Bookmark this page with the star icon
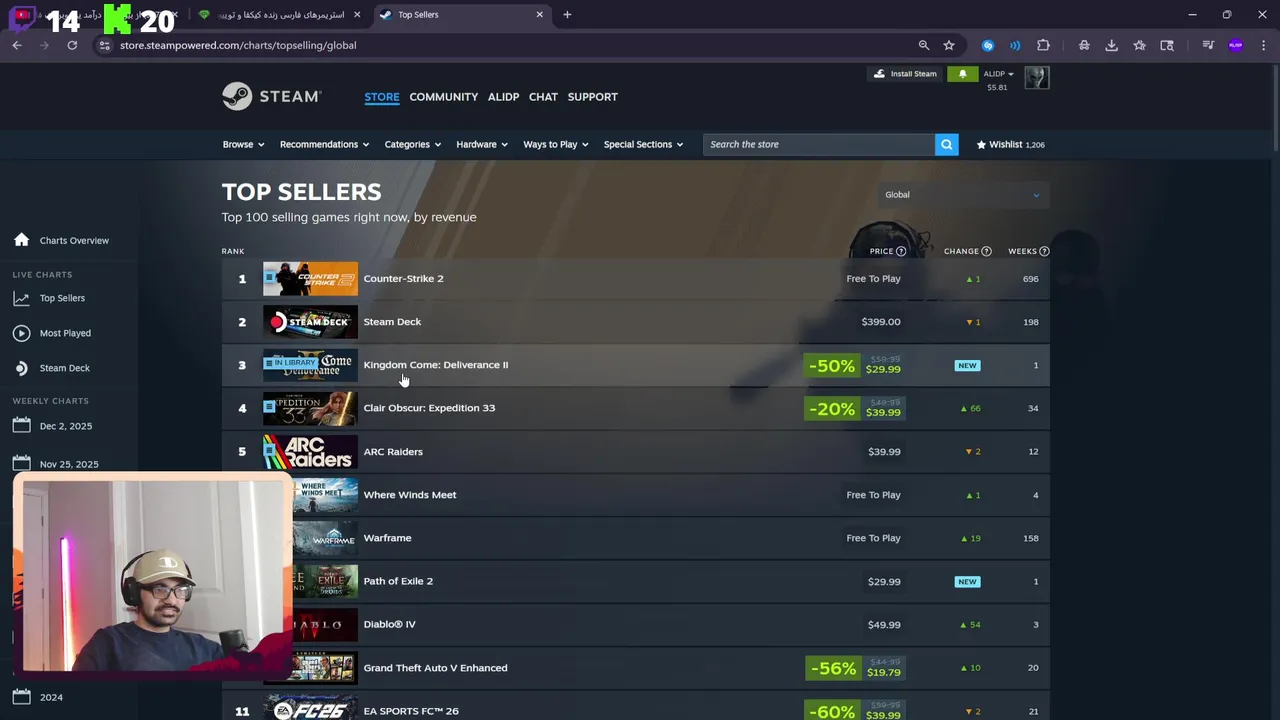This screenshot has height=720, width=1280. coord(949,45)
